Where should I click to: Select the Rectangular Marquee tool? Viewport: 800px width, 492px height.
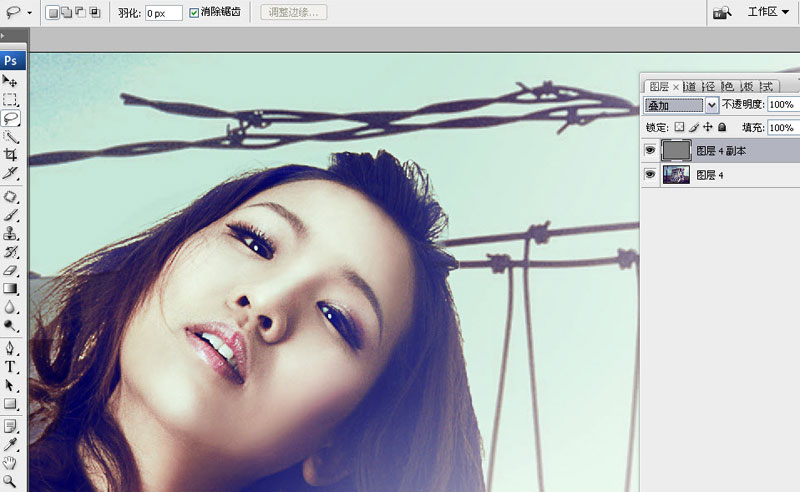point(10,100)
